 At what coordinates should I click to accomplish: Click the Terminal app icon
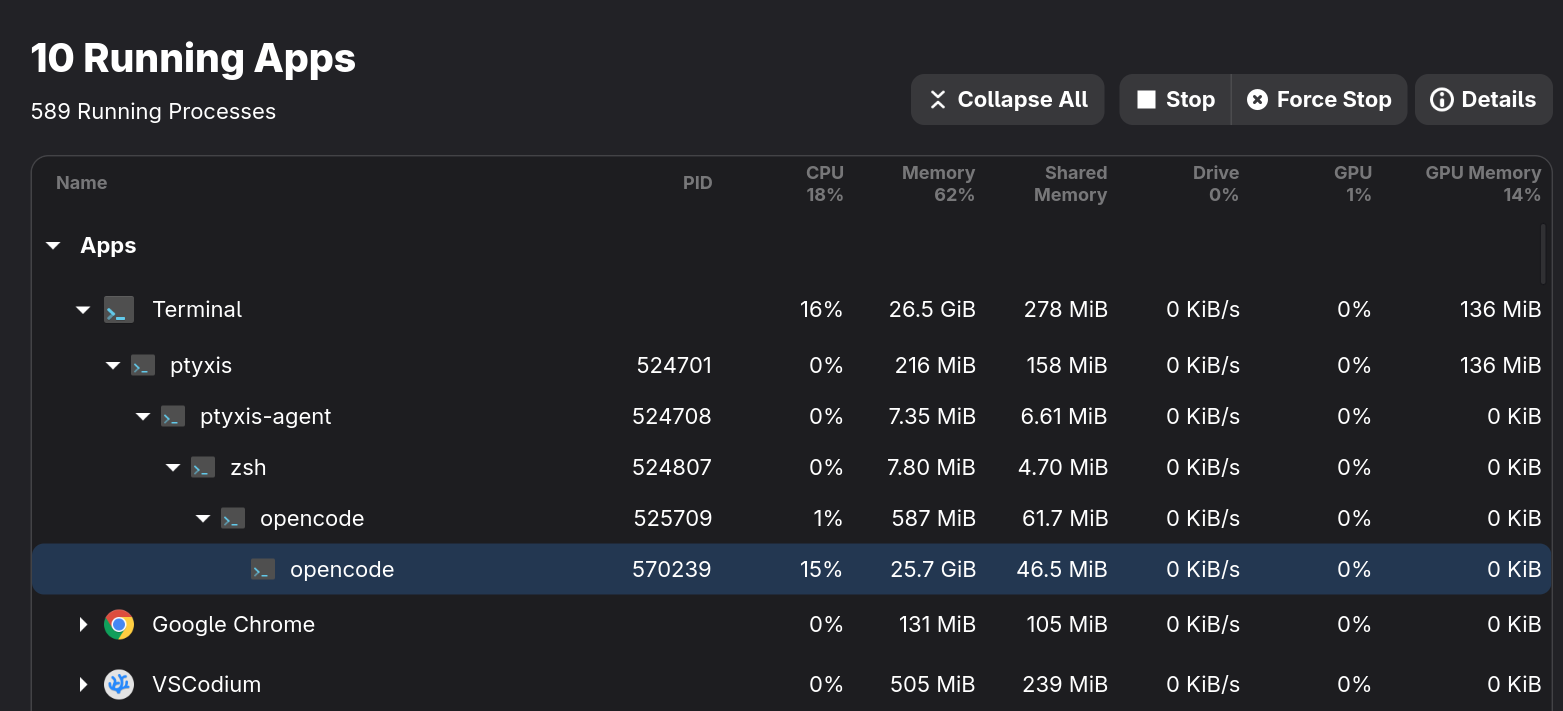tap(119, 310)
